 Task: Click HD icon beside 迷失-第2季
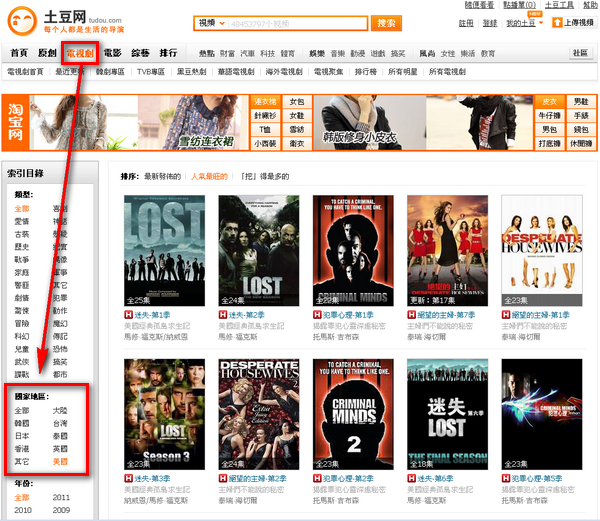(223, 315)
